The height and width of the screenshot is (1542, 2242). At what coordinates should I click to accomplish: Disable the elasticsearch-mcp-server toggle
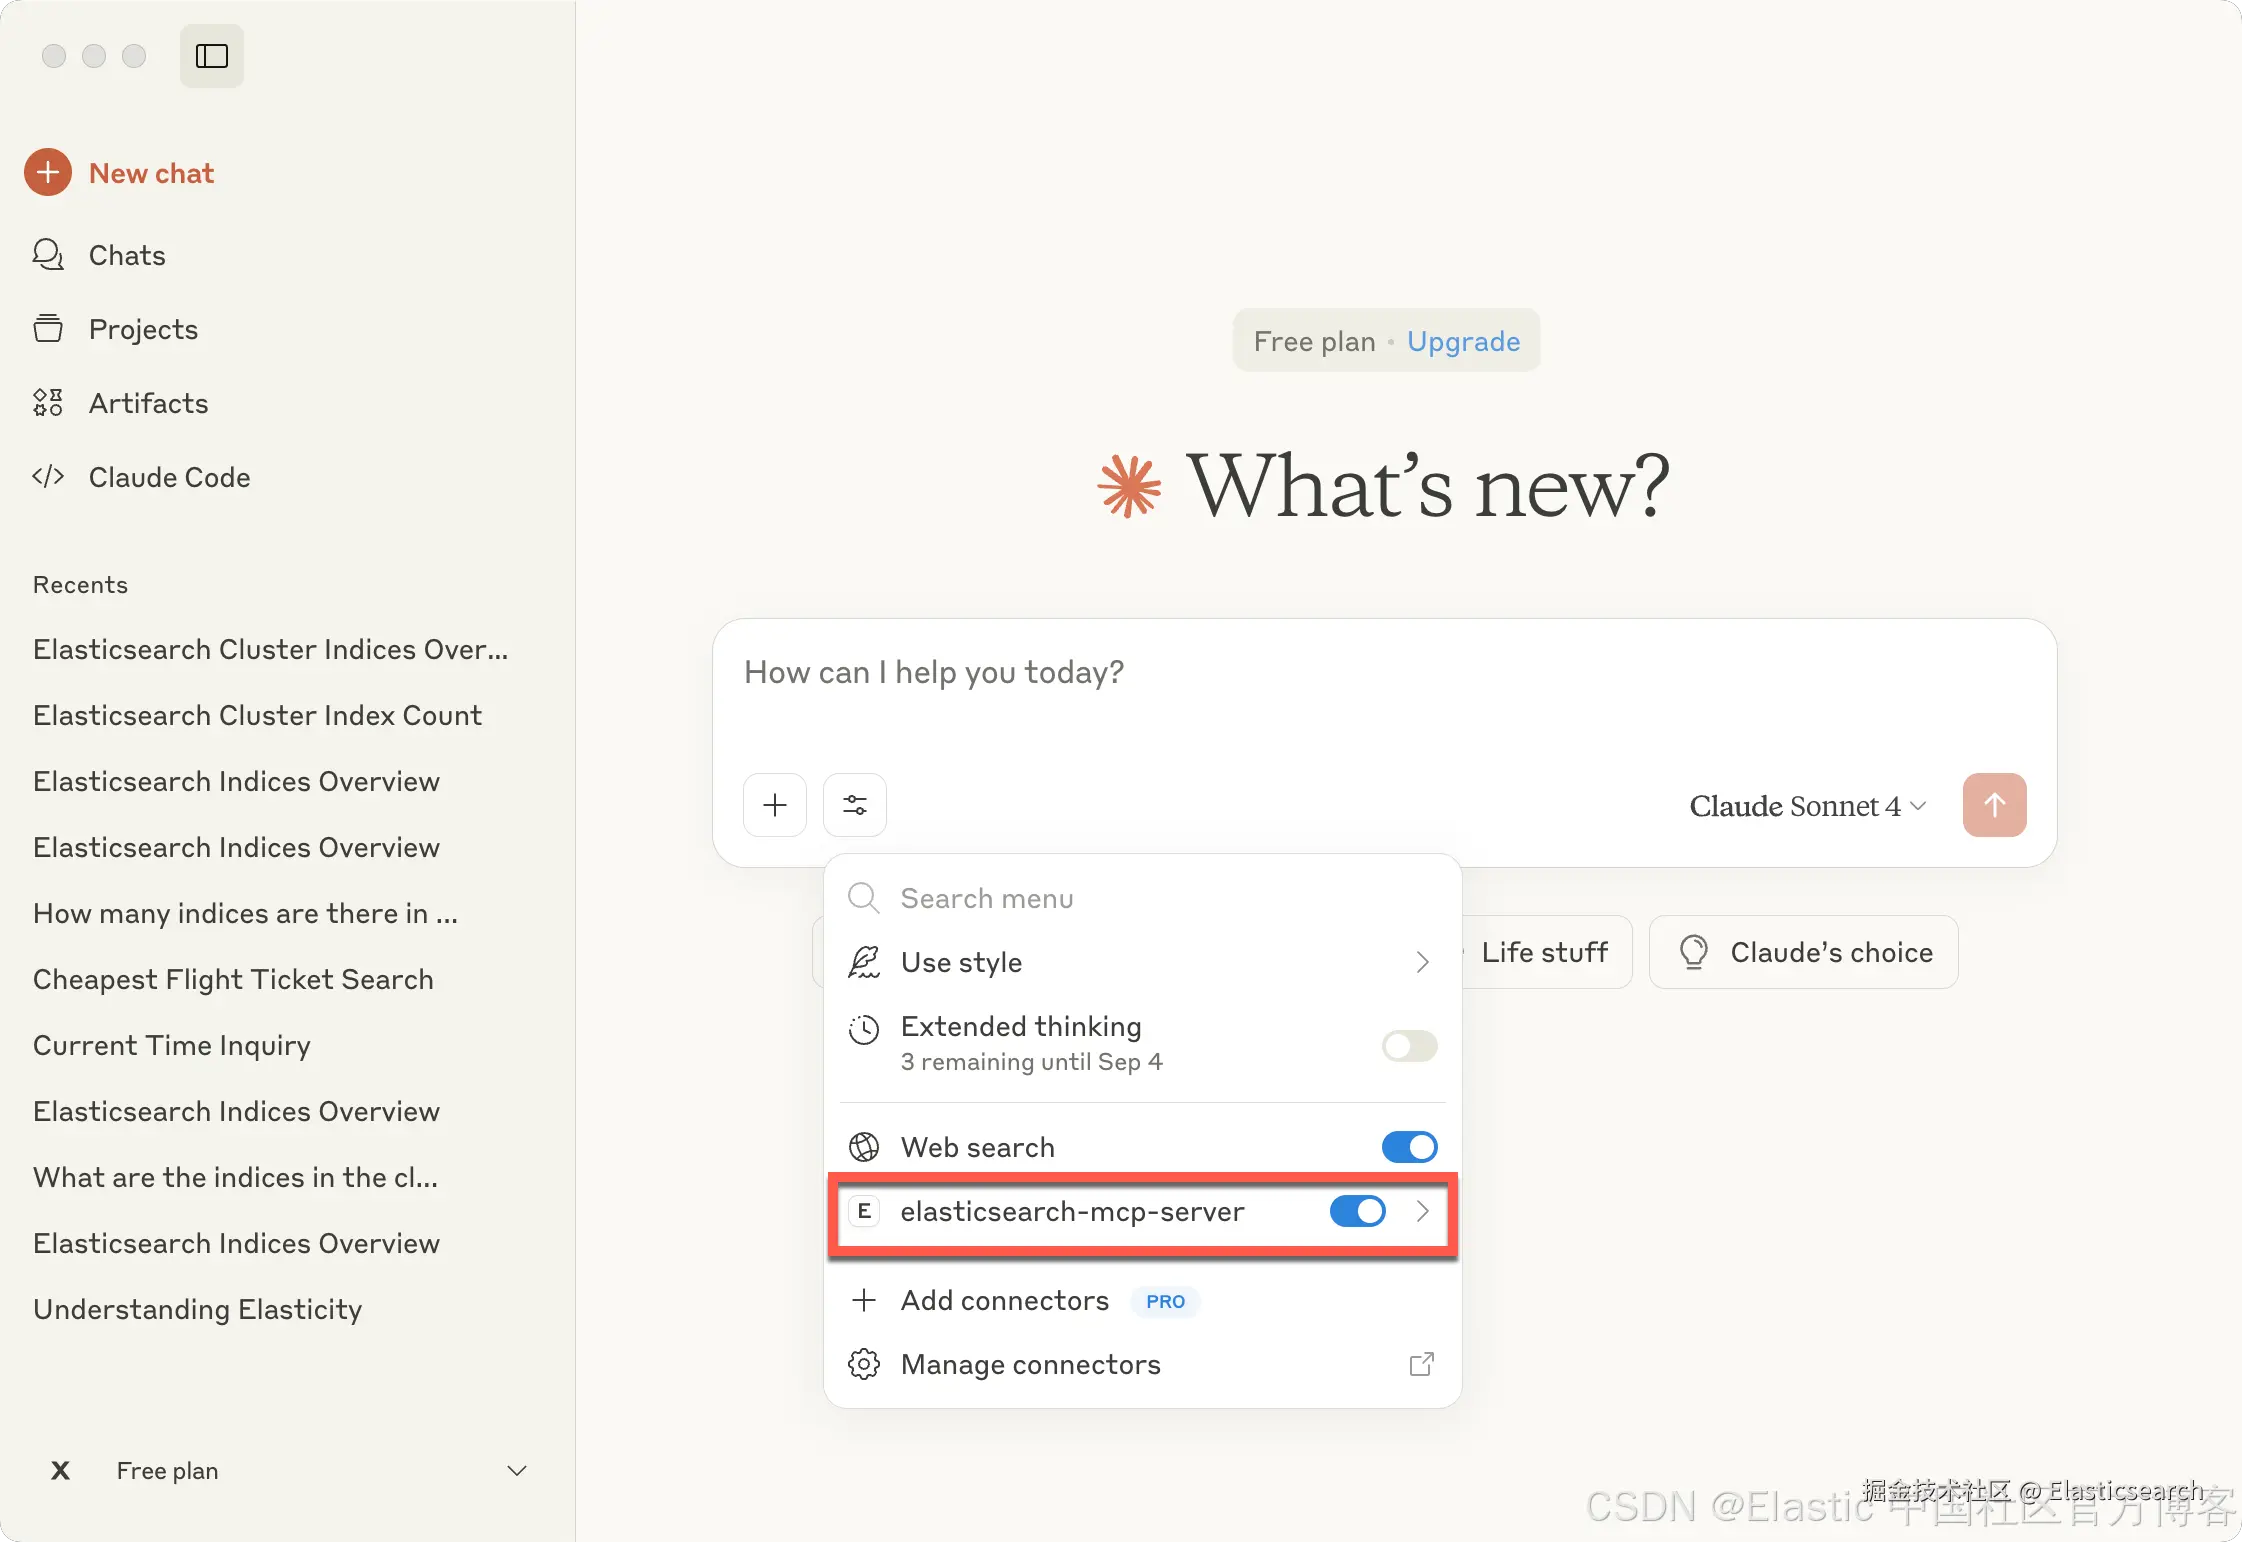click(x=1357, y=1212)
